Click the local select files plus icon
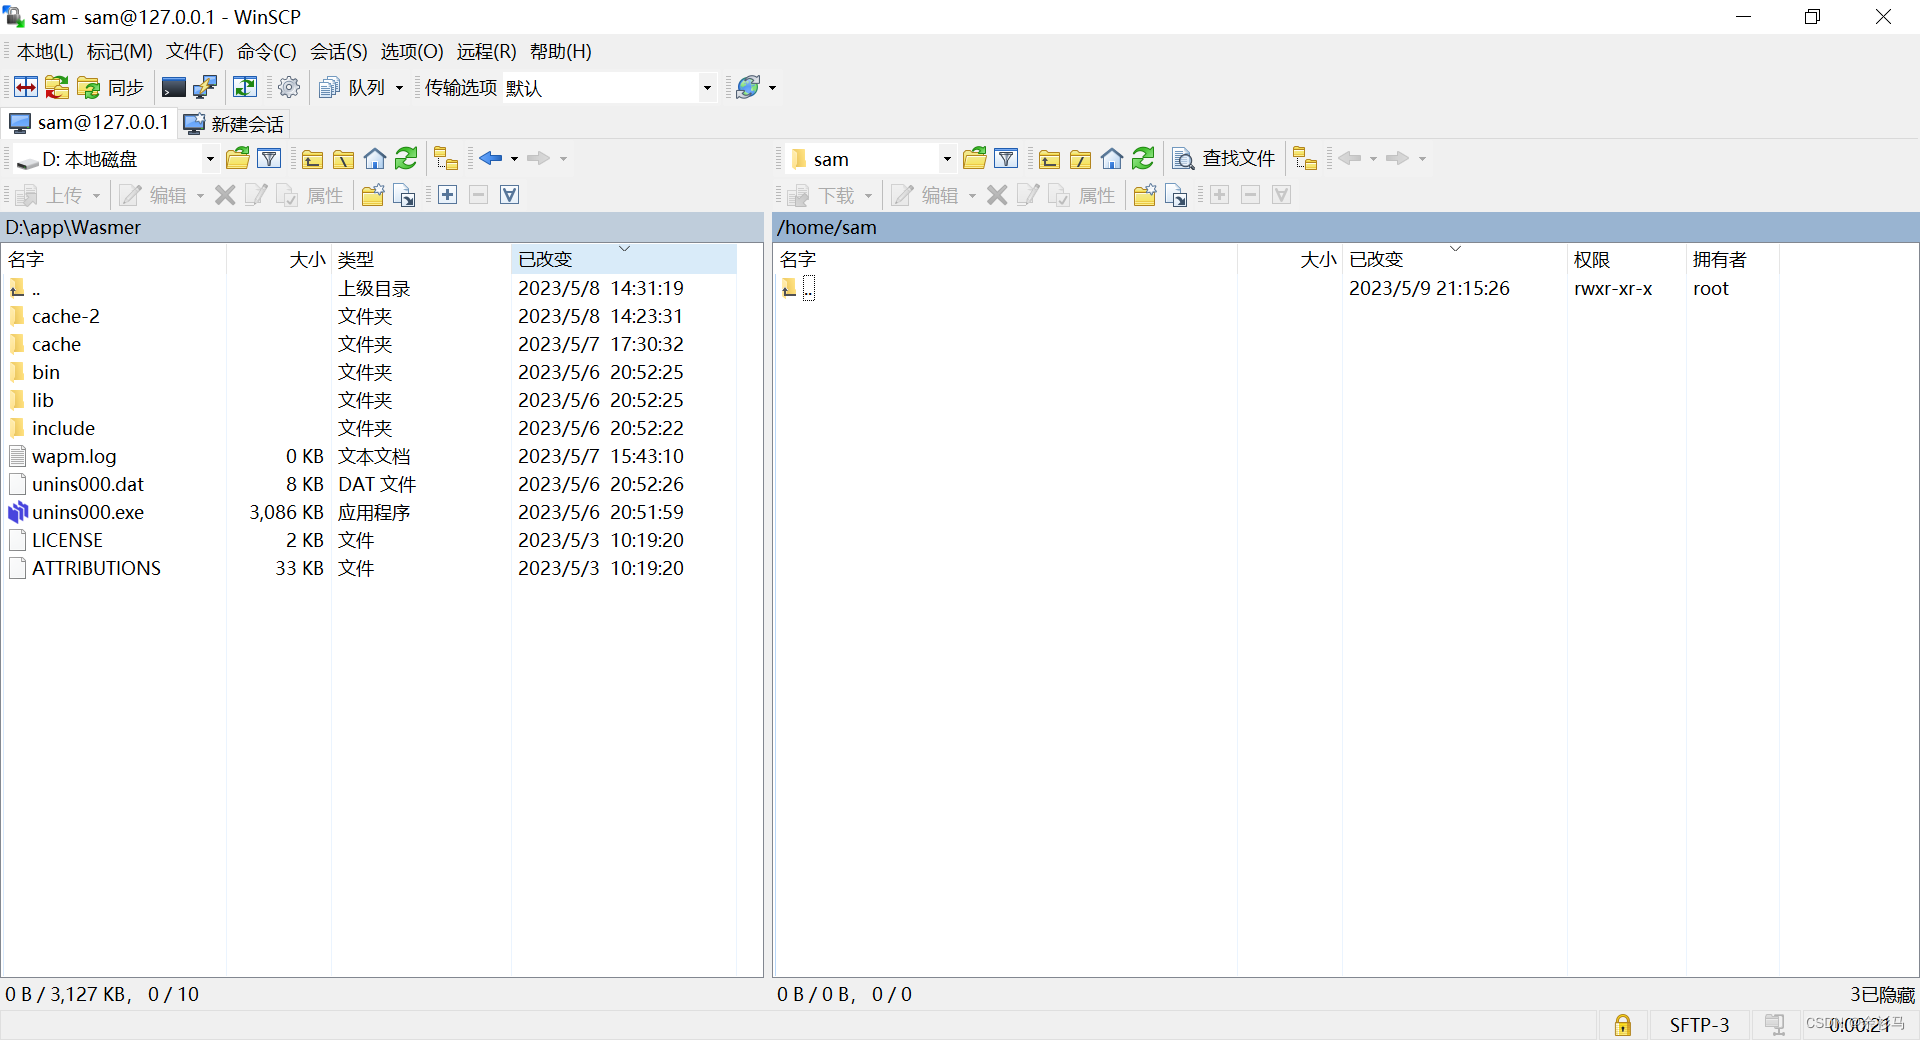Viewport: 1920px width, 1040px height. [x=448, y=195]
